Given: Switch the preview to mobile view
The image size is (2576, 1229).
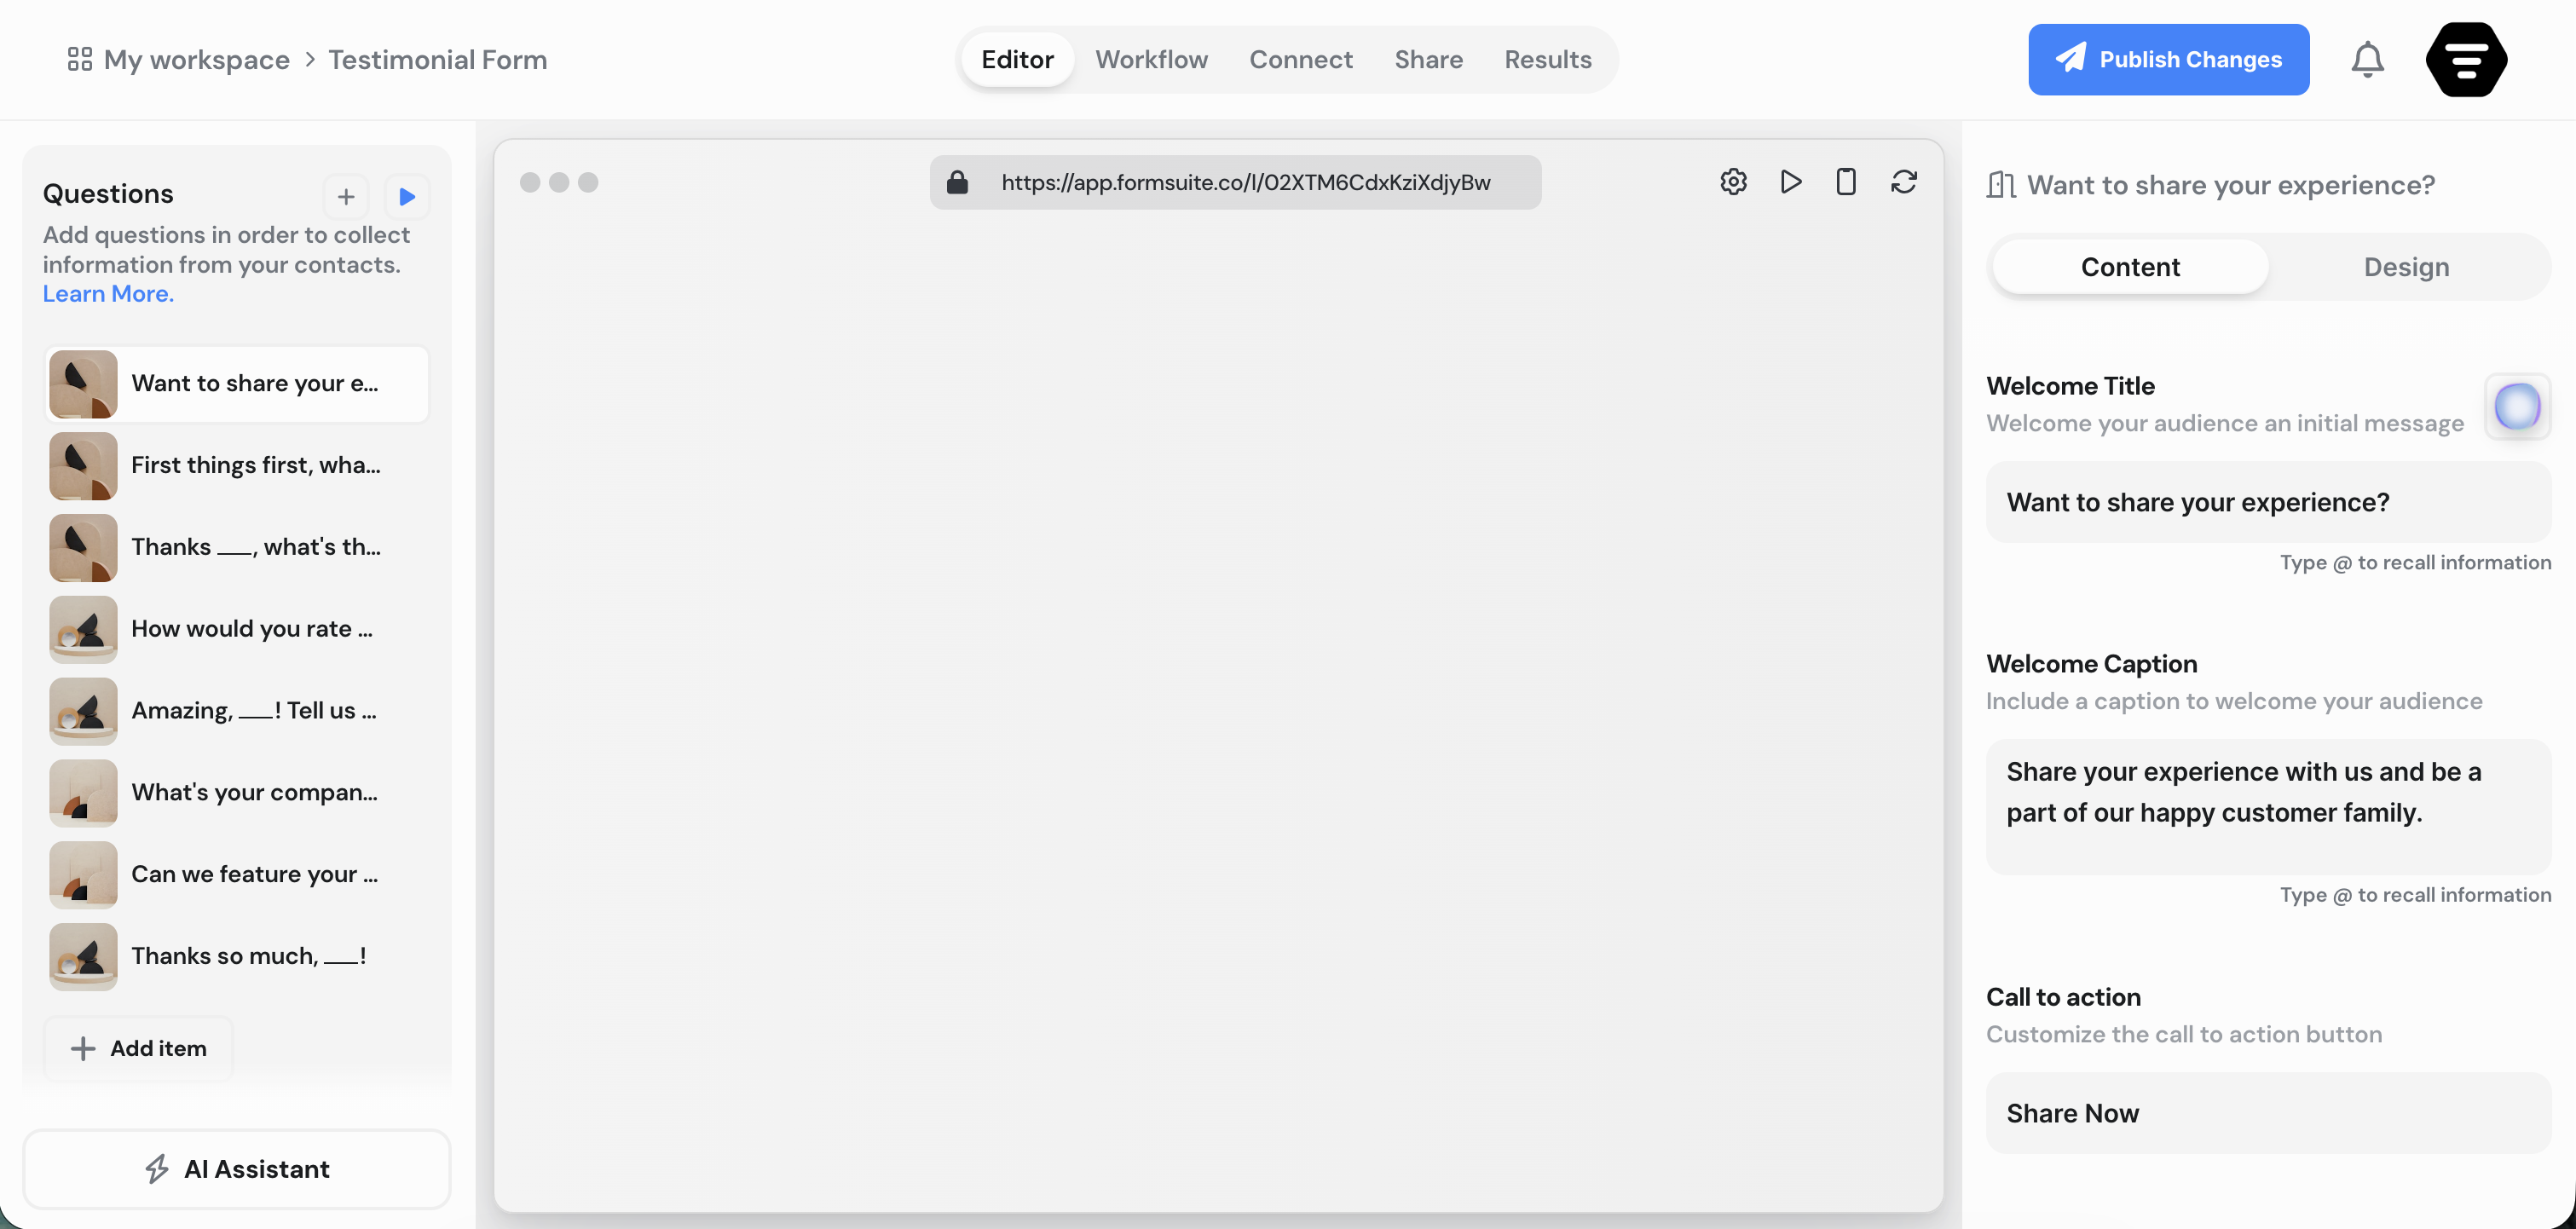Looking at the screenshot, I should click(1846, 181).
